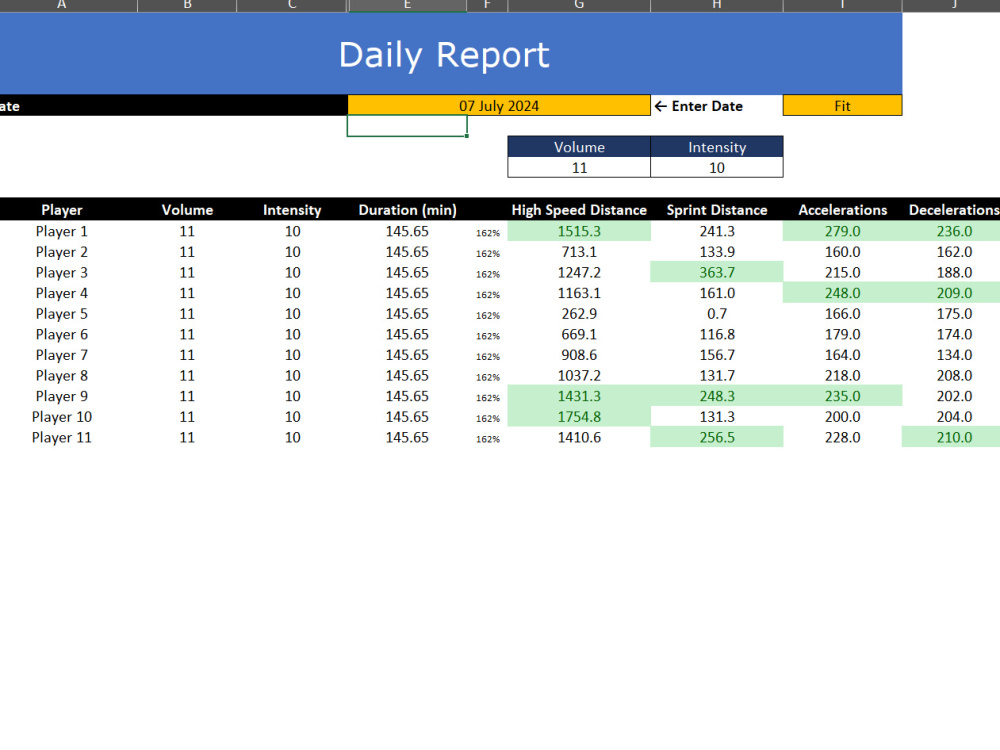The image size is (1000, 750).
Task: Click the High Speed Distance header
Action: click(x=579, y=210)
